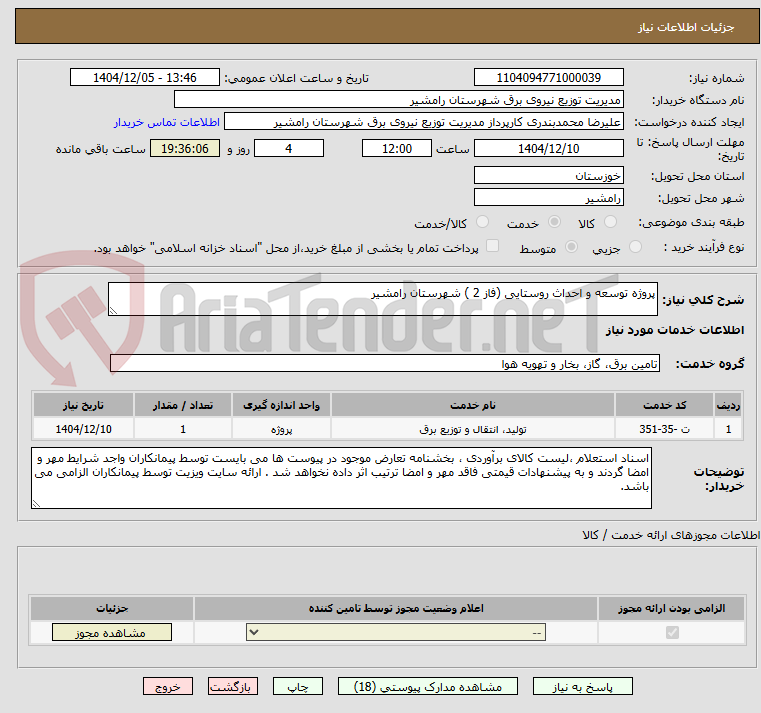Click the مشاهده مجوز button
The image size is (761, 713).
pyautogui.click(x=112, y=632)
